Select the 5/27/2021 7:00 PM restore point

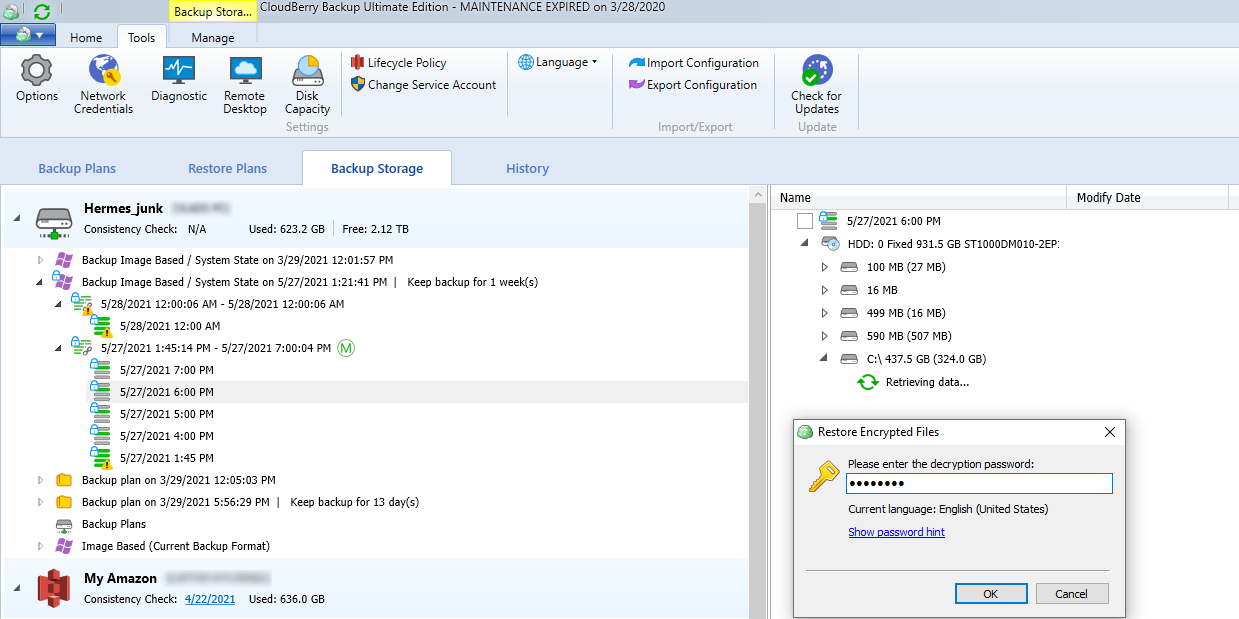[x=167, y=370]
